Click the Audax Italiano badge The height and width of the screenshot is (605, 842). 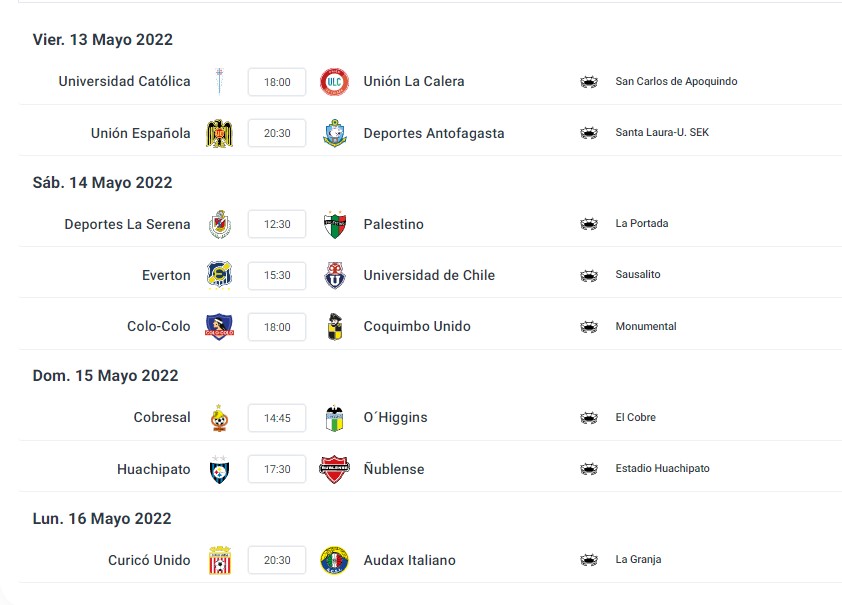pyautogui.click(x=334, y=560)
